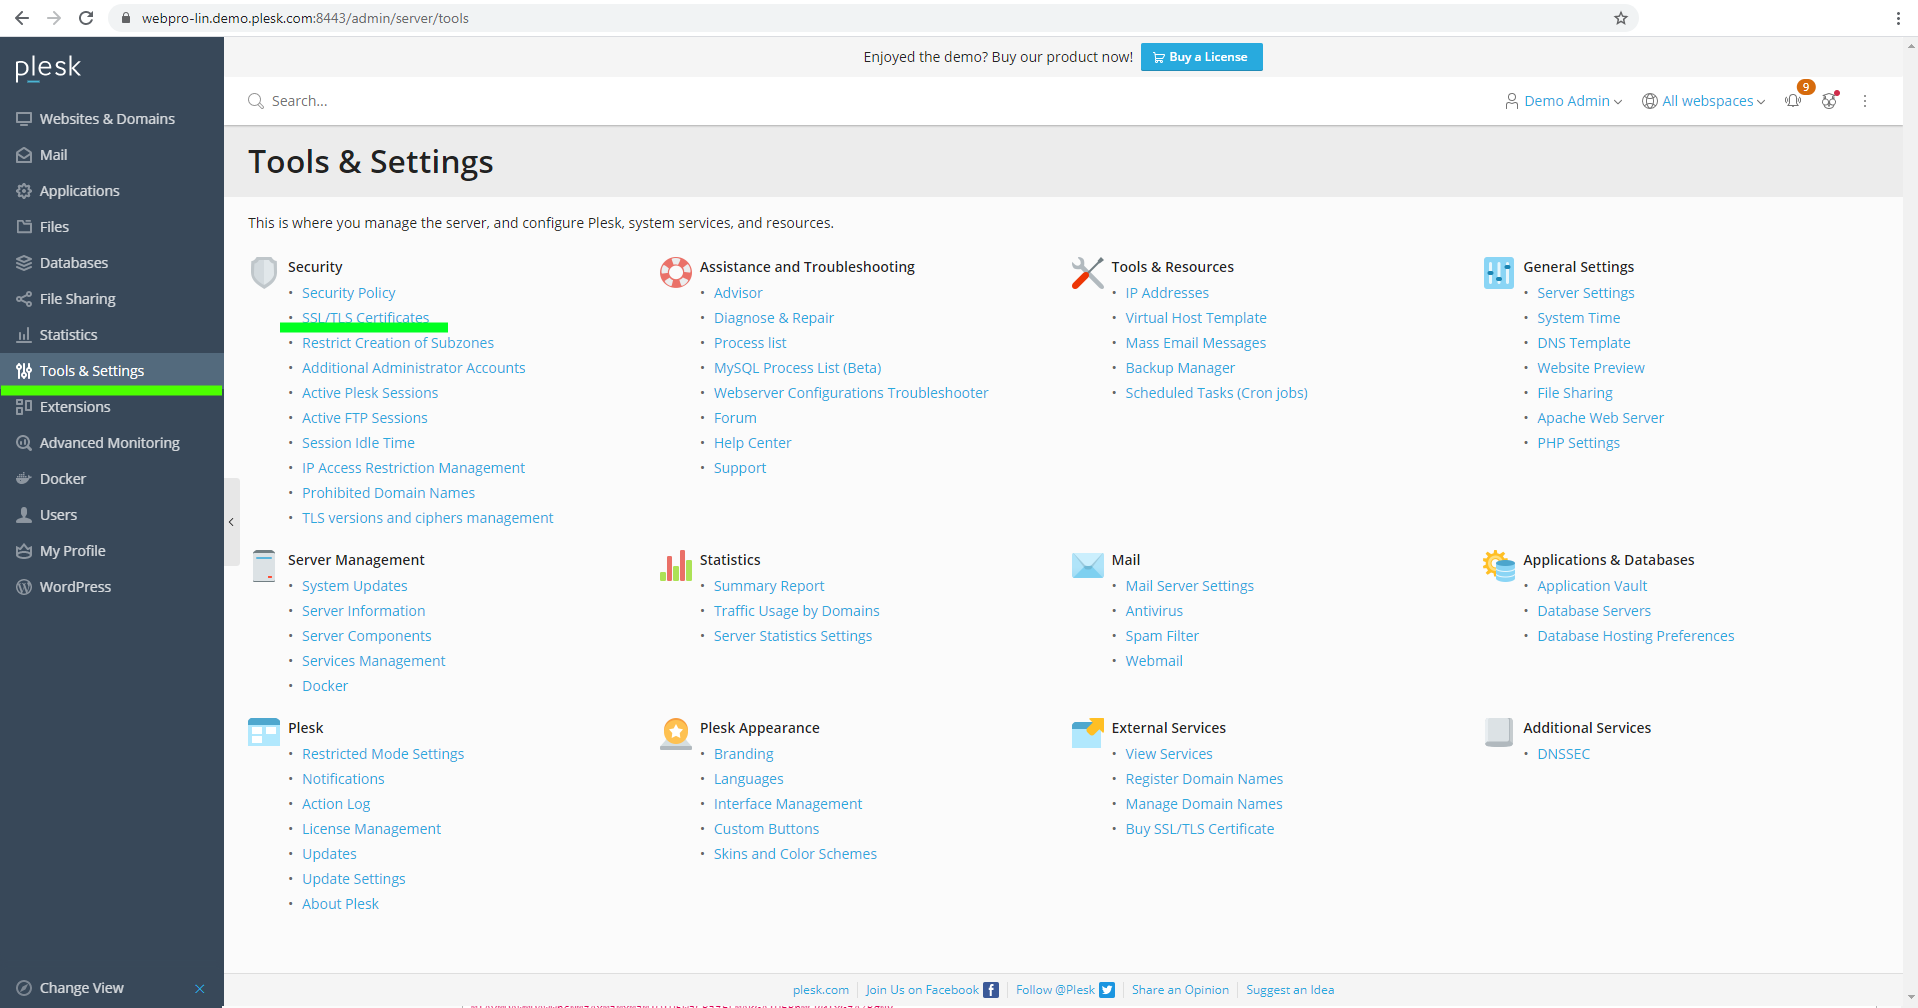The width and height of the screenshot is (1918, 1008).
Task: Click the Security shield icon
Action: coord(264,272)
